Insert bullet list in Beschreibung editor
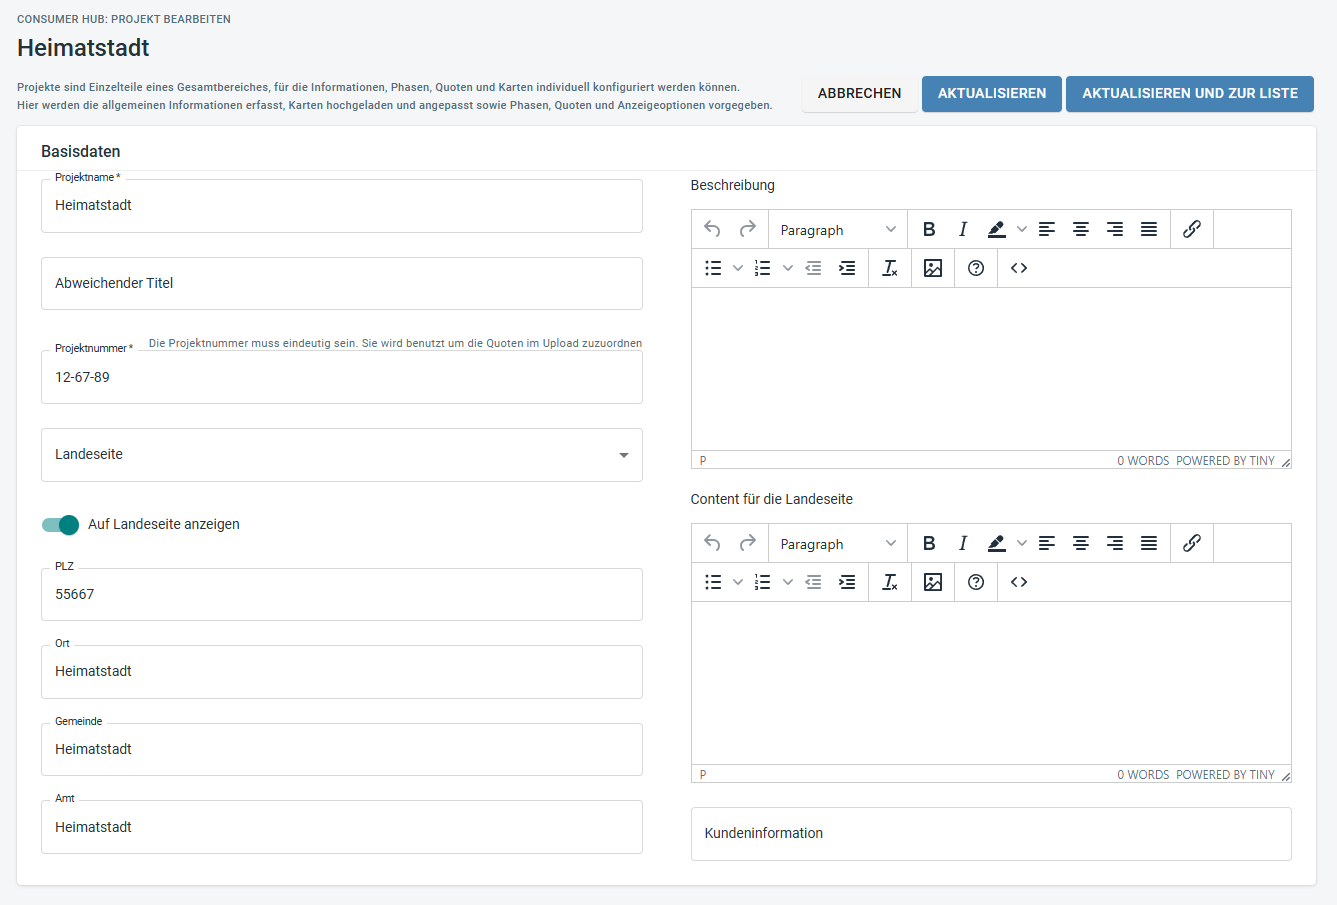Image resolution: width=1337 pixels, height=905 pixels. pos(713,268)
